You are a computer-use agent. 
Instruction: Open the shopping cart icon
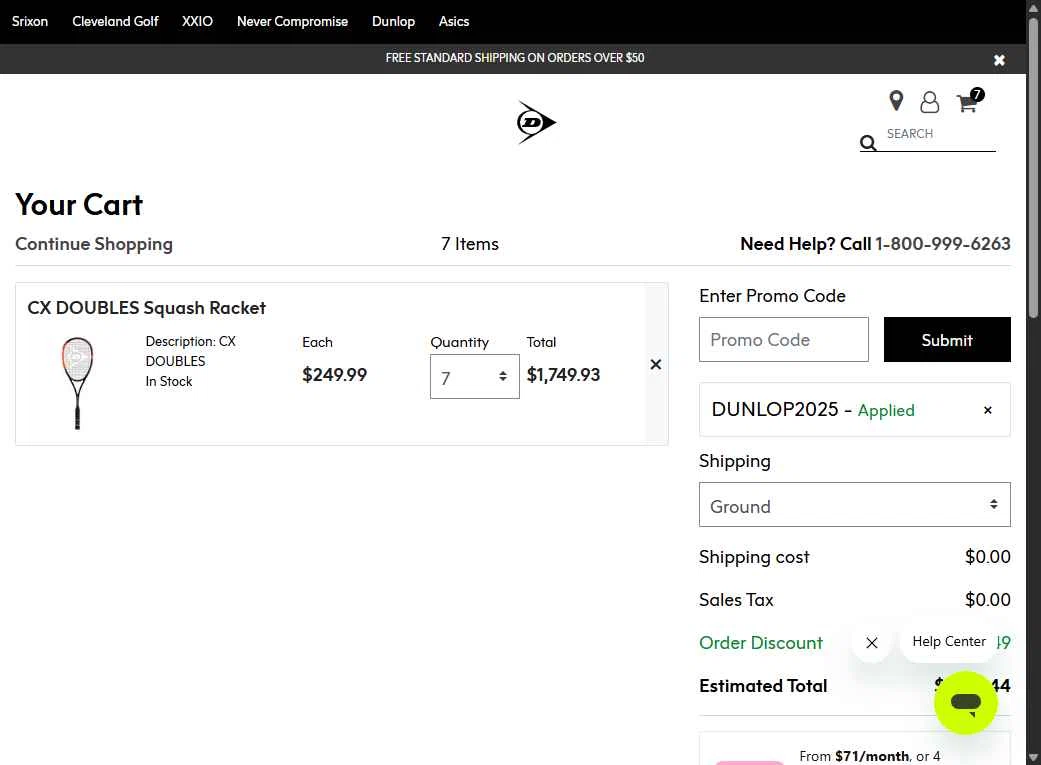968,101
